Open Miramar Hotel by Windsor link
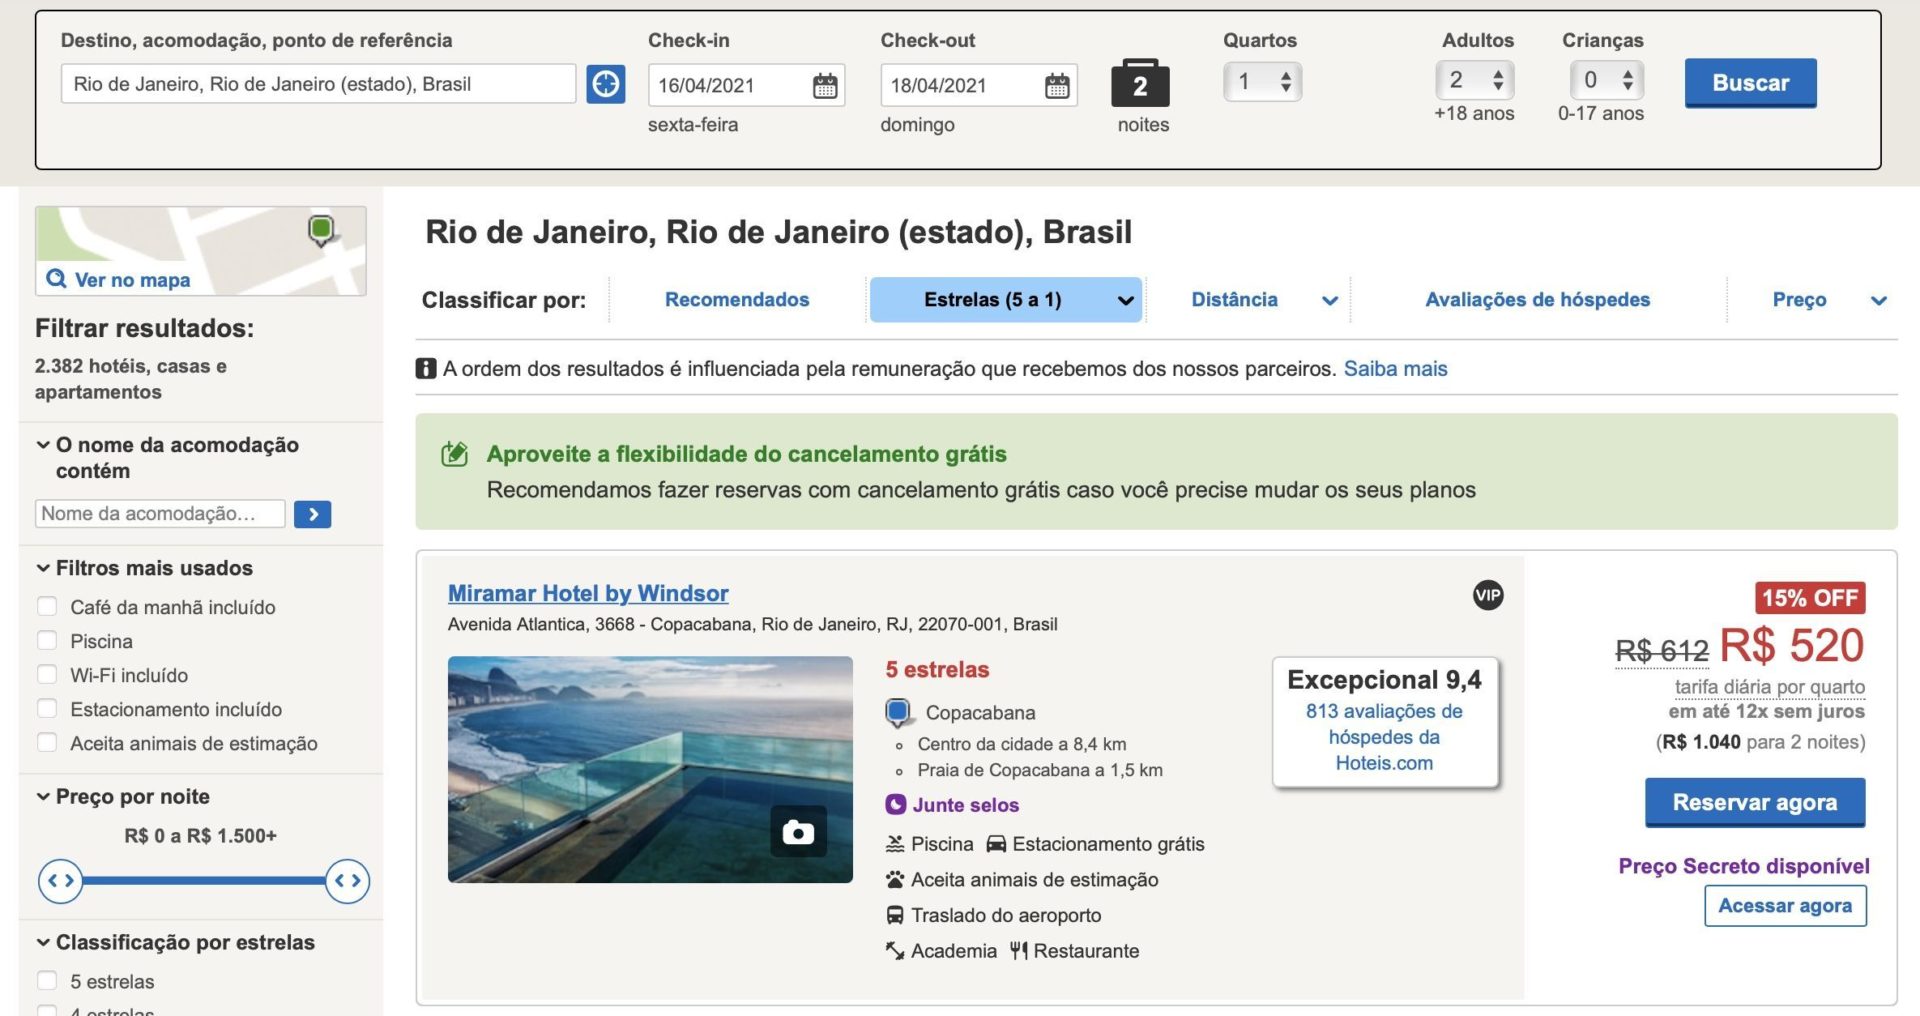This screenshot has width=1920, height=1016. tap(588, 593)
